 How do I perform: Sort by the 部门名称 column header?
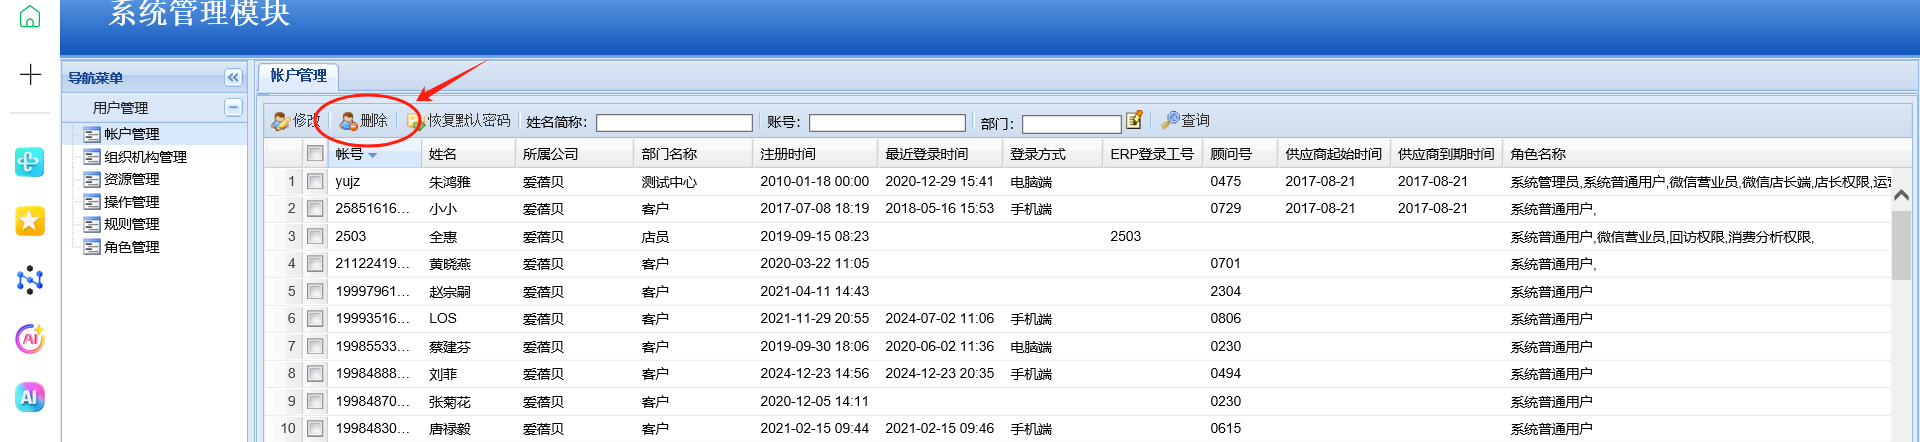point(693,154)
